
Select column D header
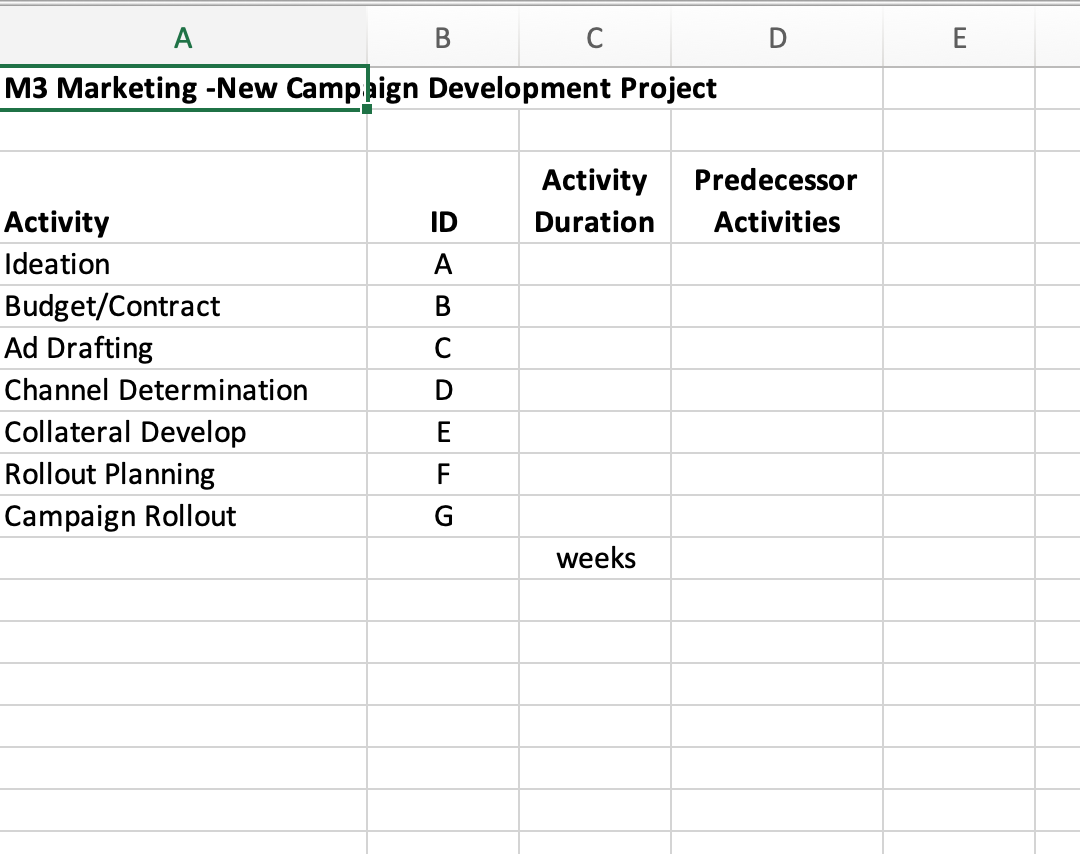coord(777,38)
